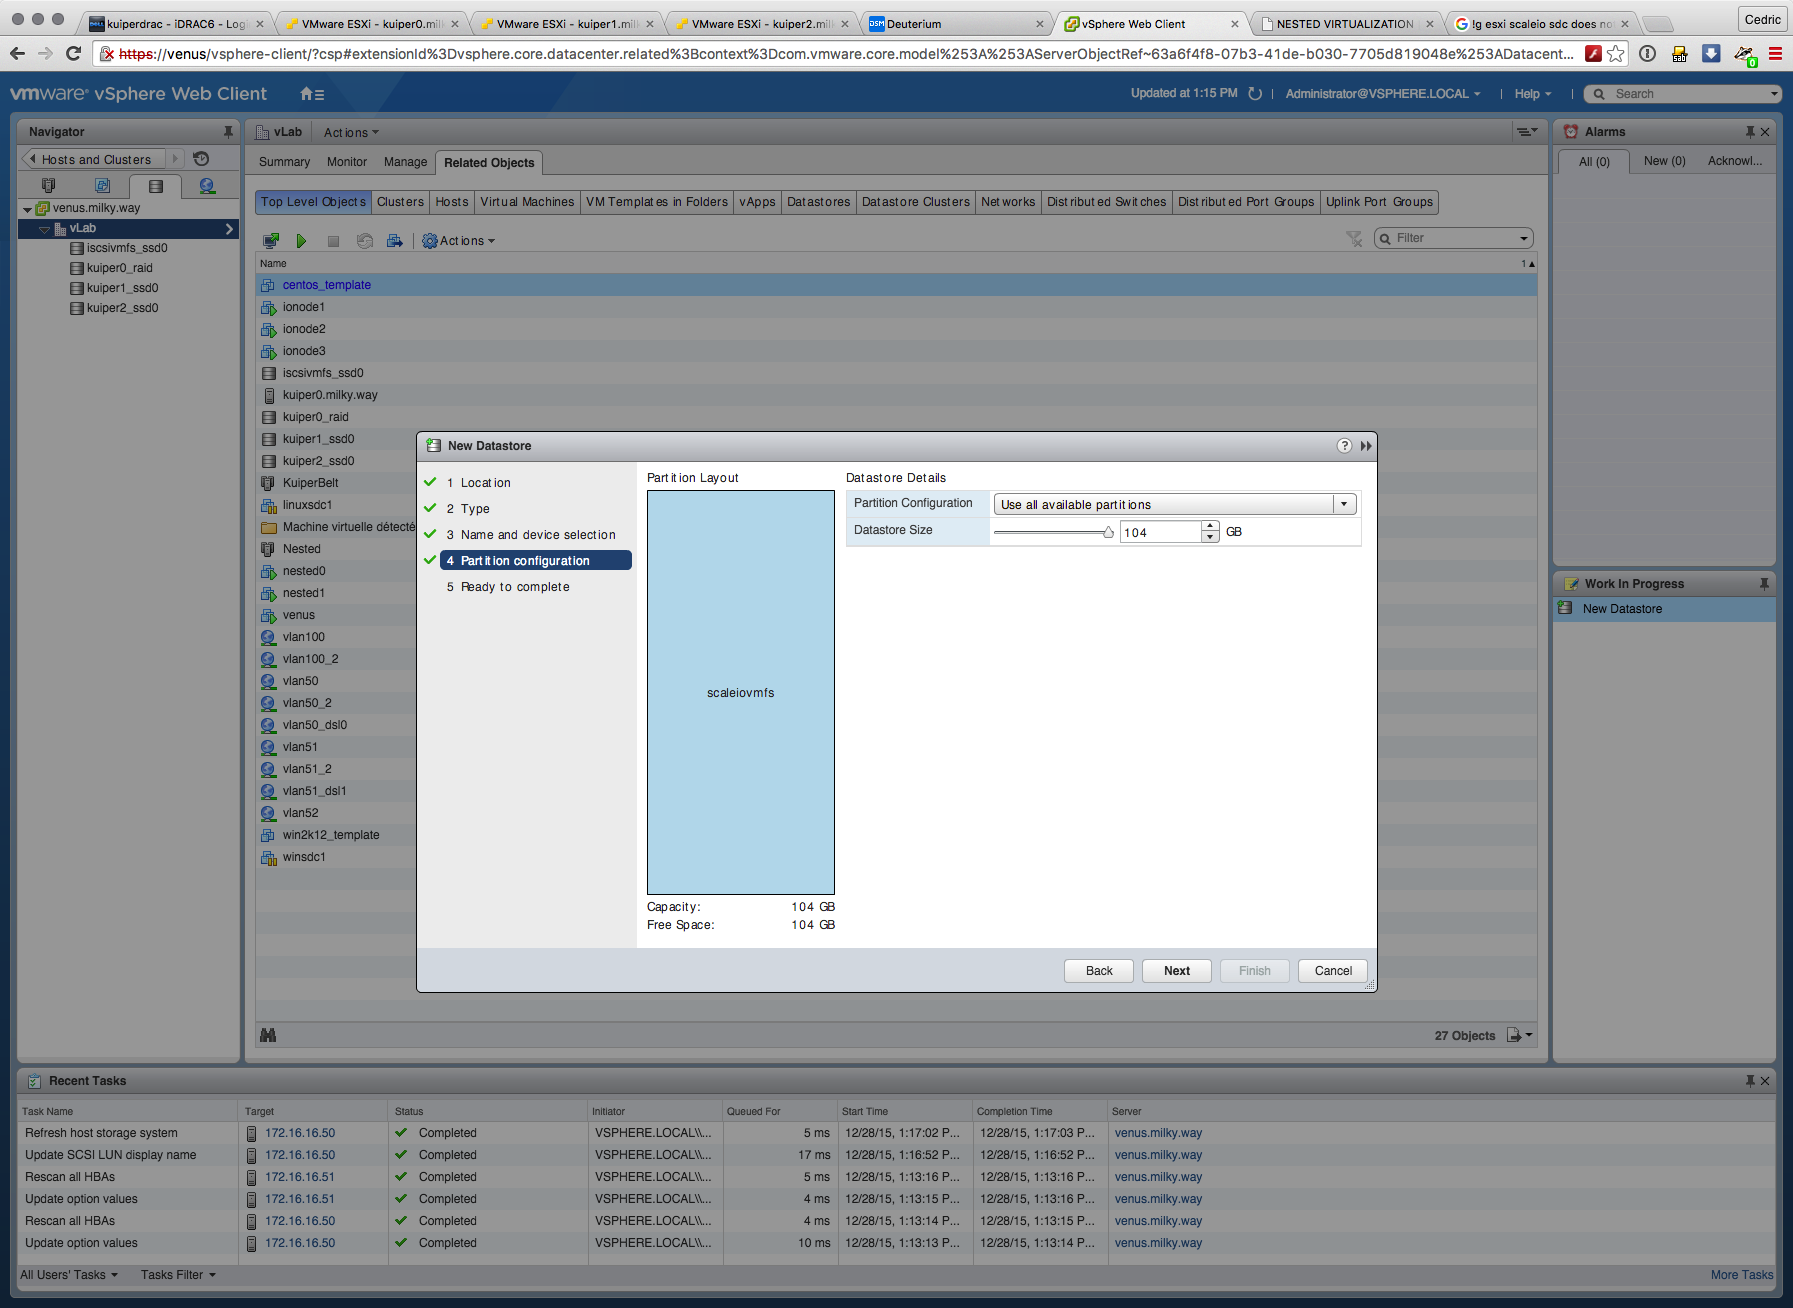The width and height of the screenshot is (1793, 1308).
Task: Collapse the venus.milky.way tree node
Action: click(x=27, y=209)
